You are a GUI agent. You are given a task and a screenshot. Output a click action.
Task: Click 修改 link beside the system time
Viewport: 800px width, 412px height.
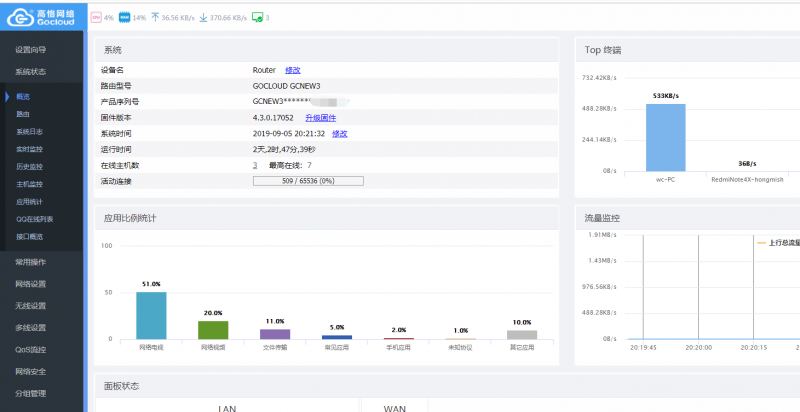click(339, 133)
